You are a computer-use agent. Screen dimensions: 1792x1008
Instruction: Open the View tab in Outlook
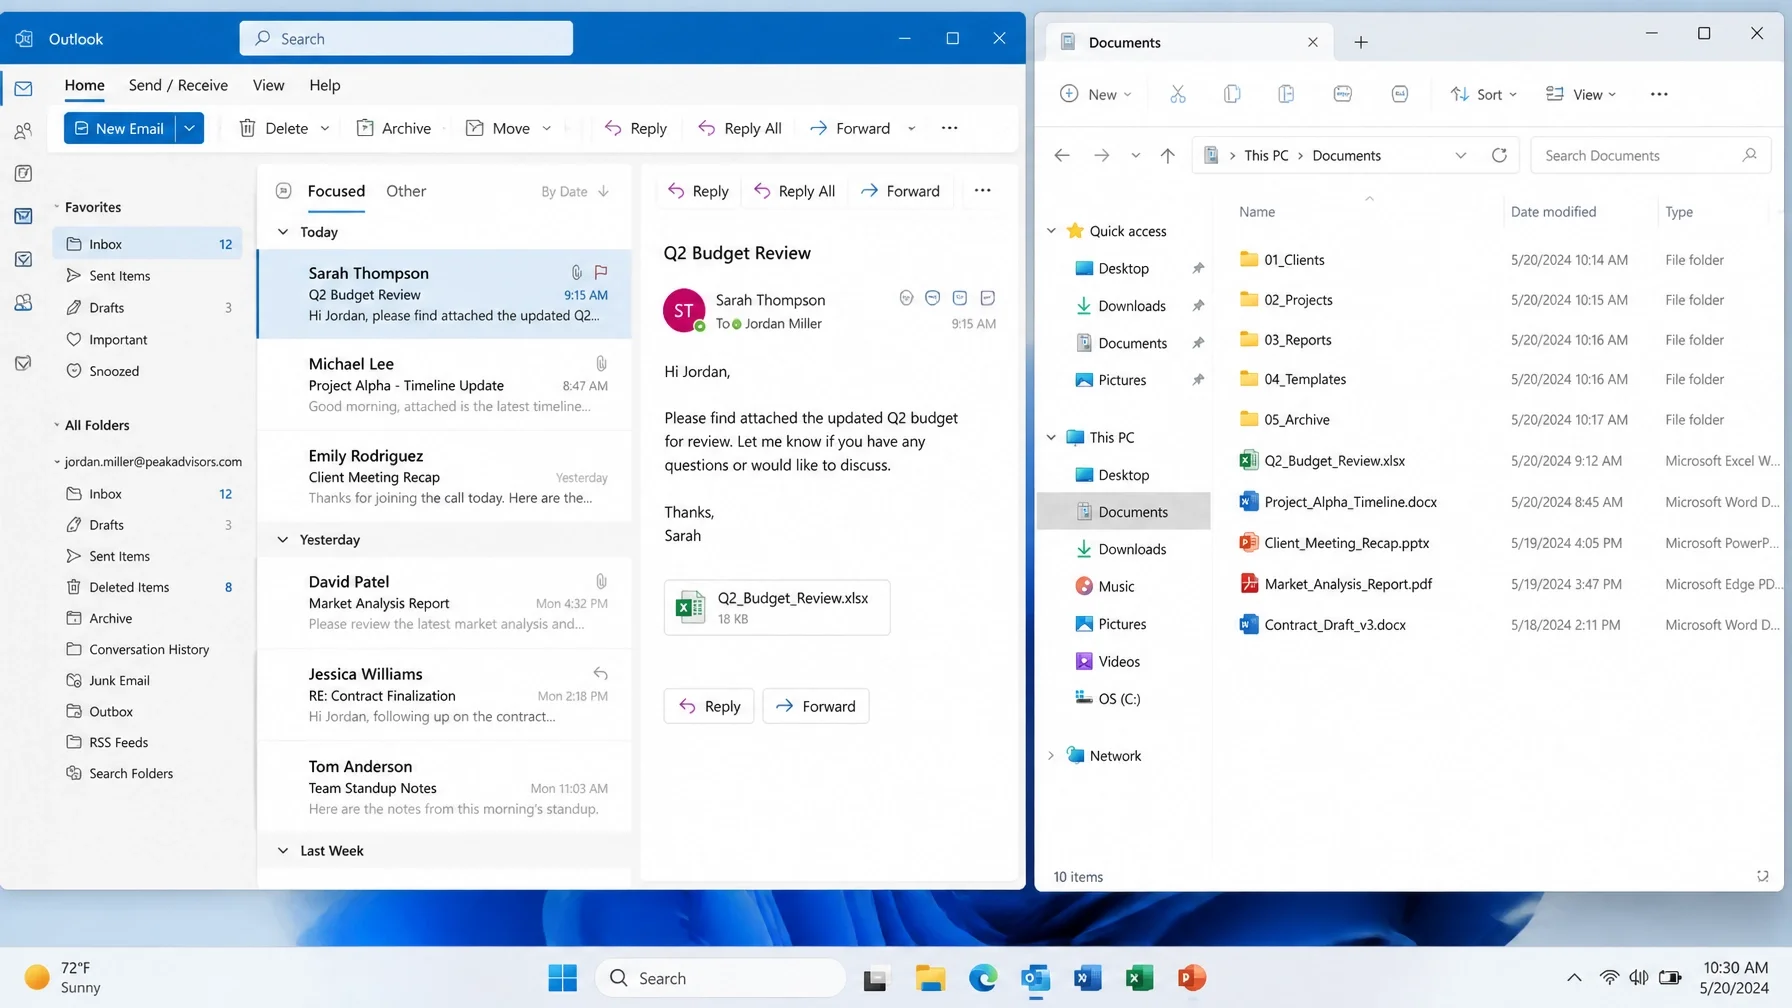click(268, 85)
